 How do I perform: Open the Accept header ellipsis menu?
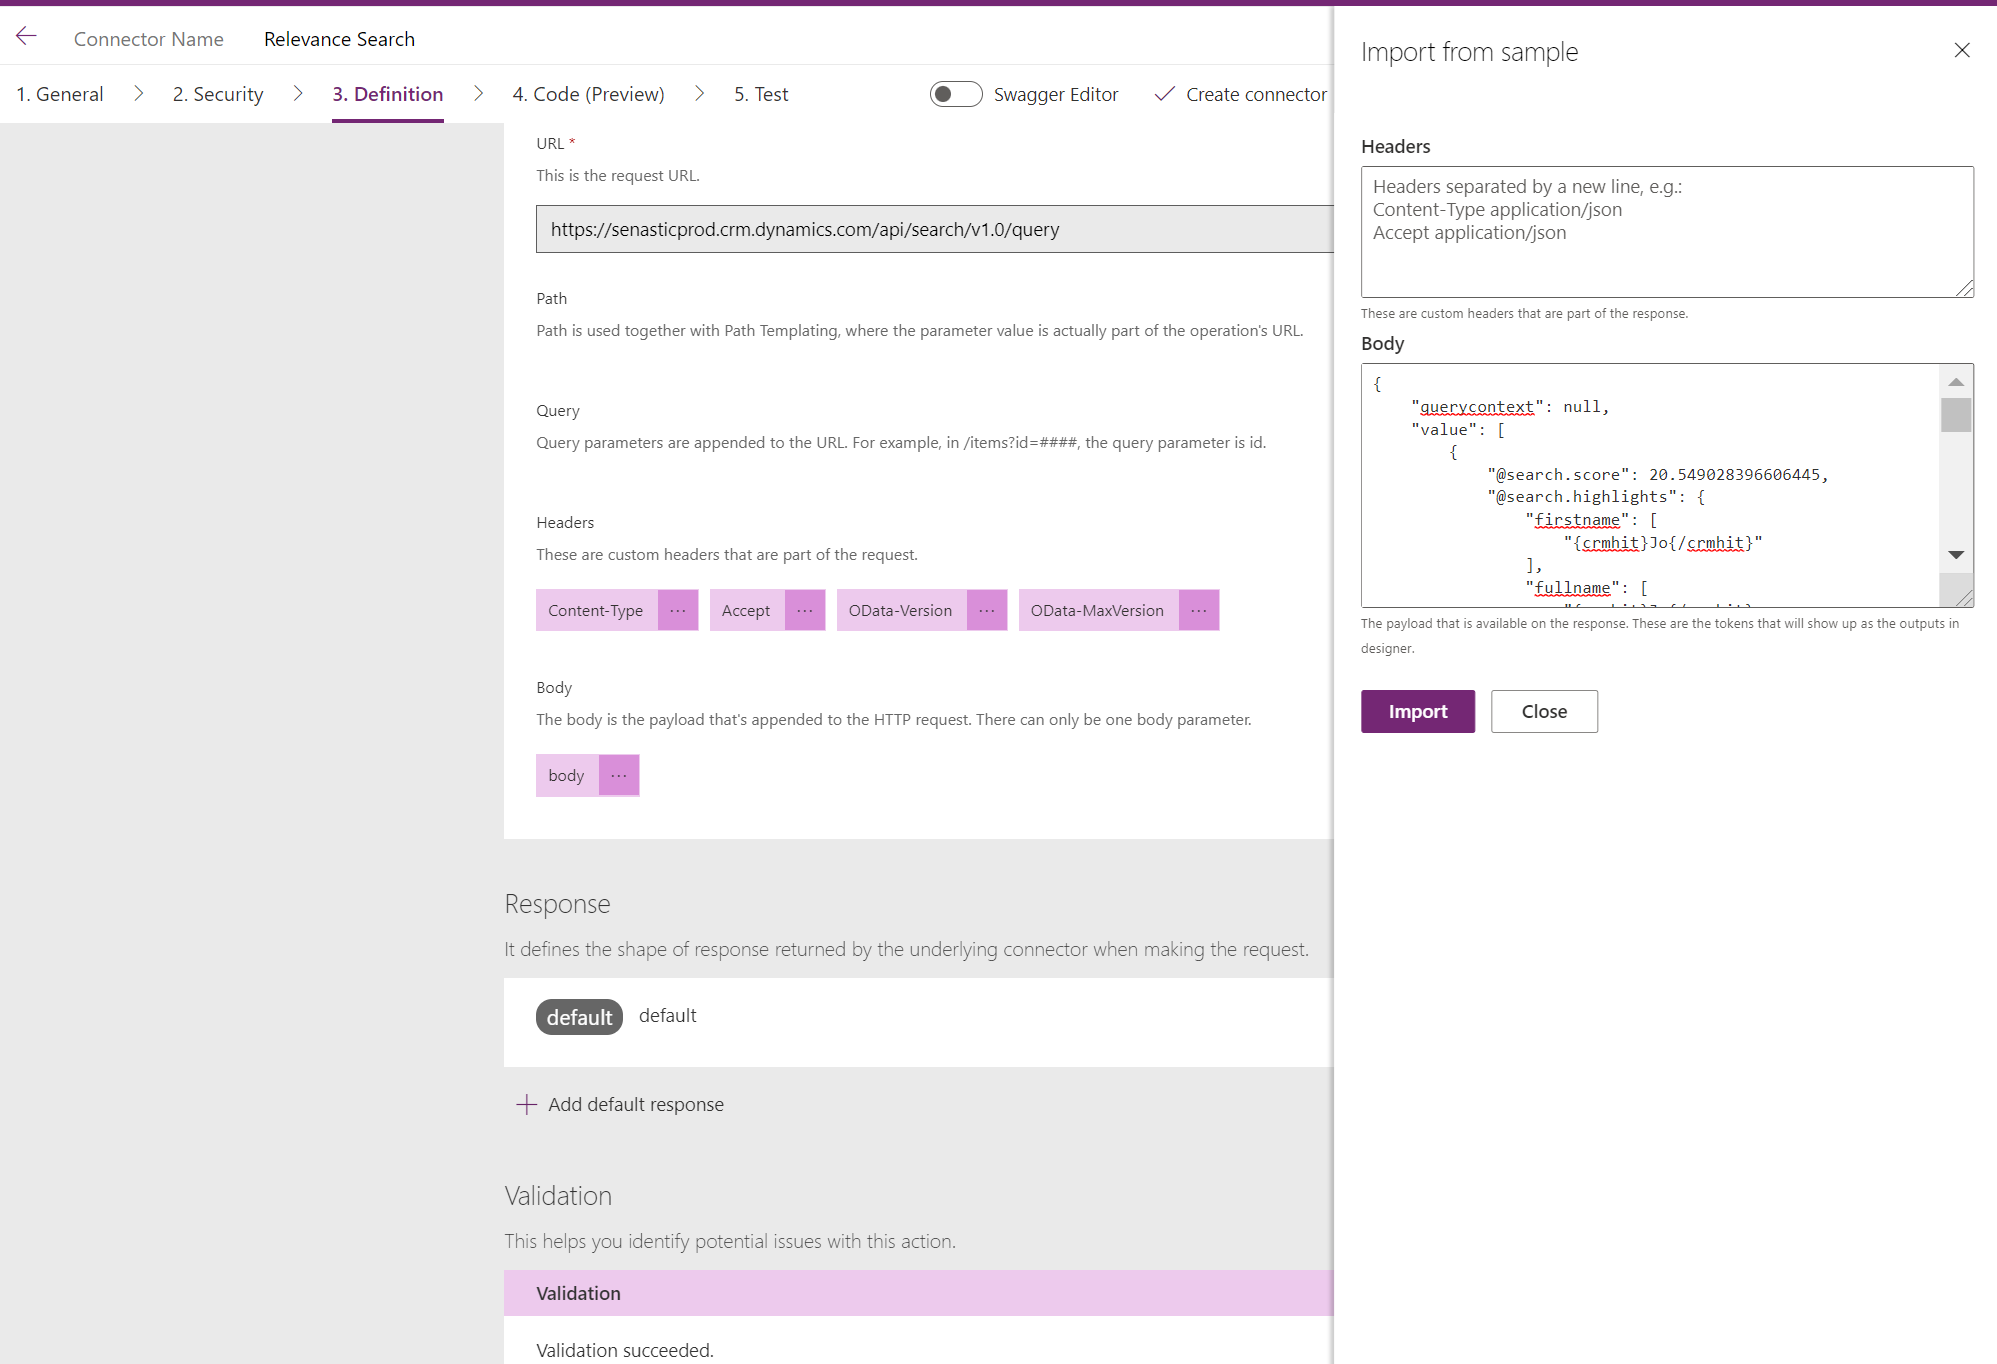804,610
